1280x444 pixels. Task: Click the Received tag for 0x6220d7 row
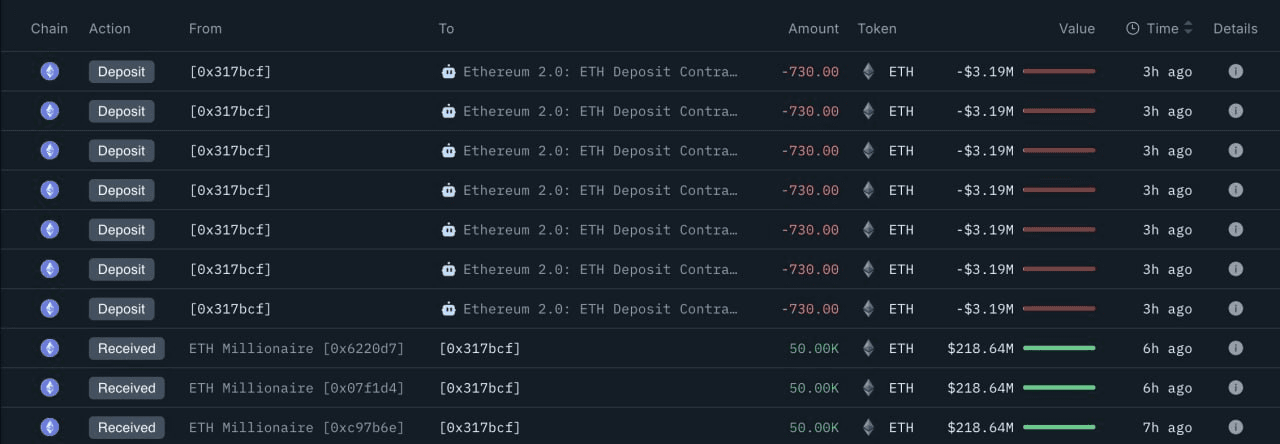[127, 348]
